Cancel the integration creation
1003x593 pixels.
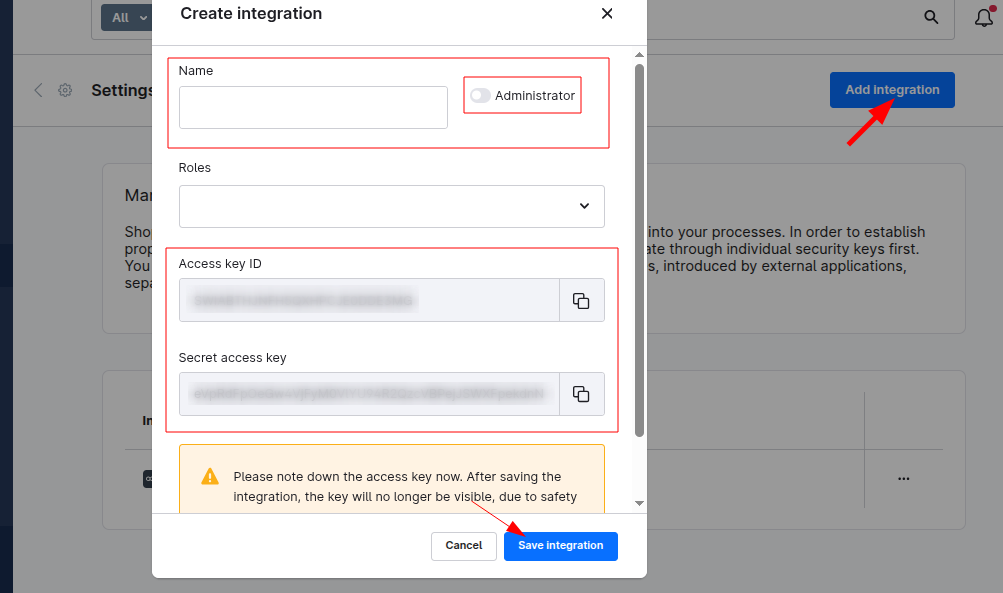coord(463,546)
